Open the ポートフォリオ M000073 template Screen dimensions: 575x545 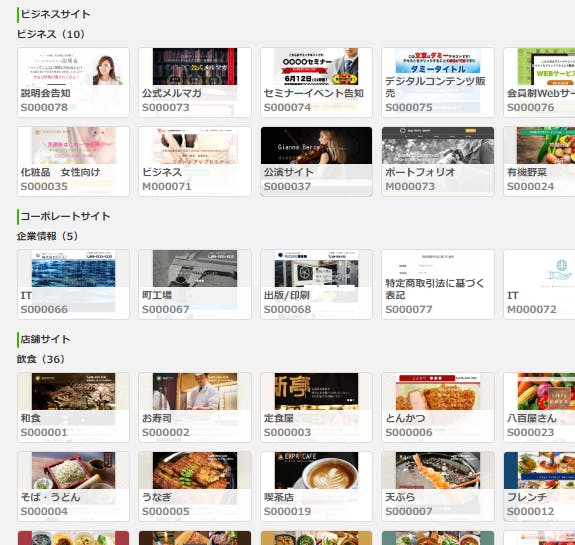tap(438, 161)
